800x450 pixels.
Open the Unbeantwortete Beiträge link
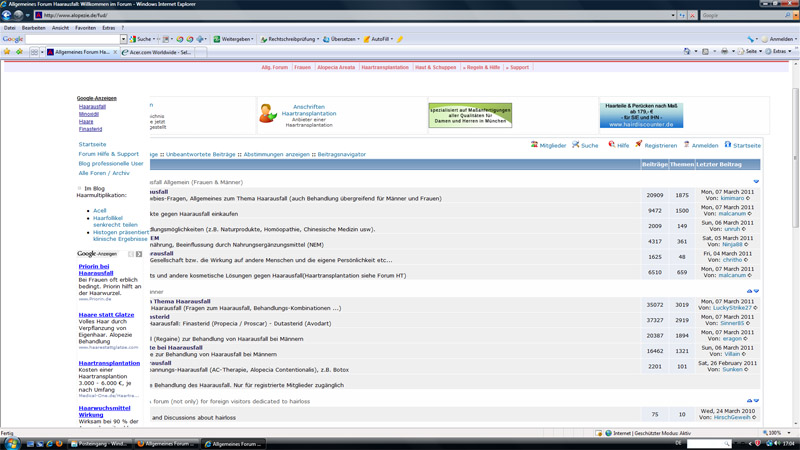coord(200,155)
